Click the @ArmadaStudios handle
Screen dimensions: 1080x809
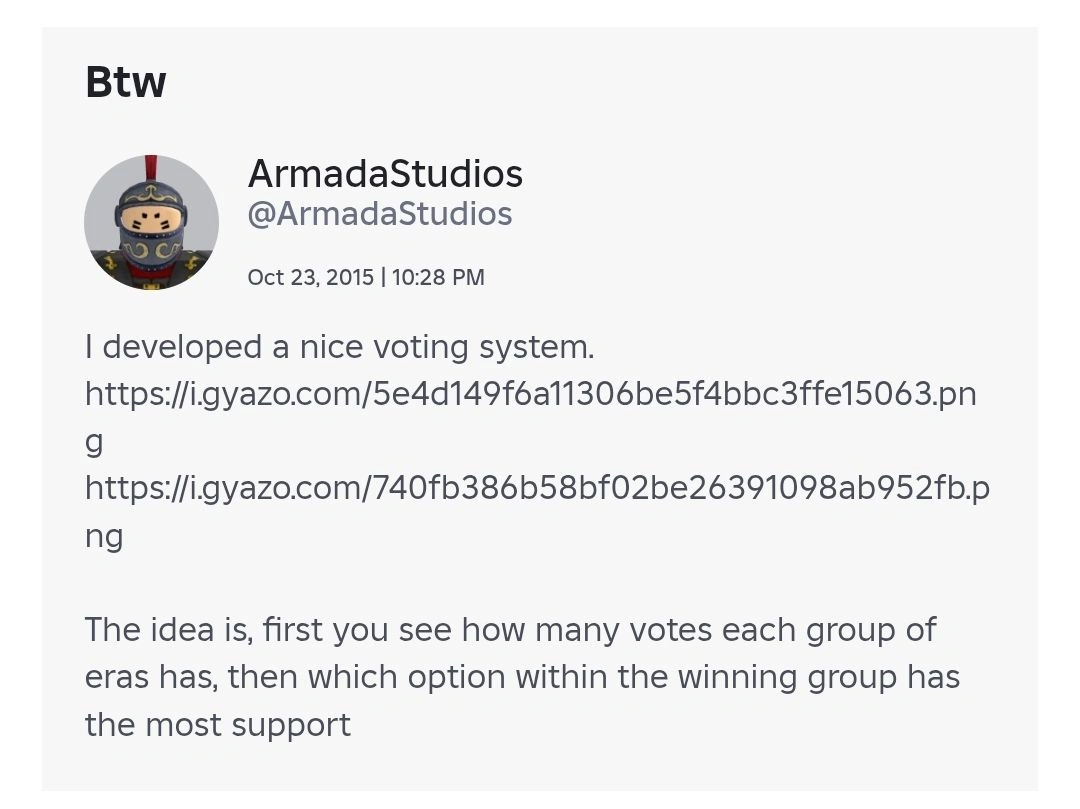point(380,214)
